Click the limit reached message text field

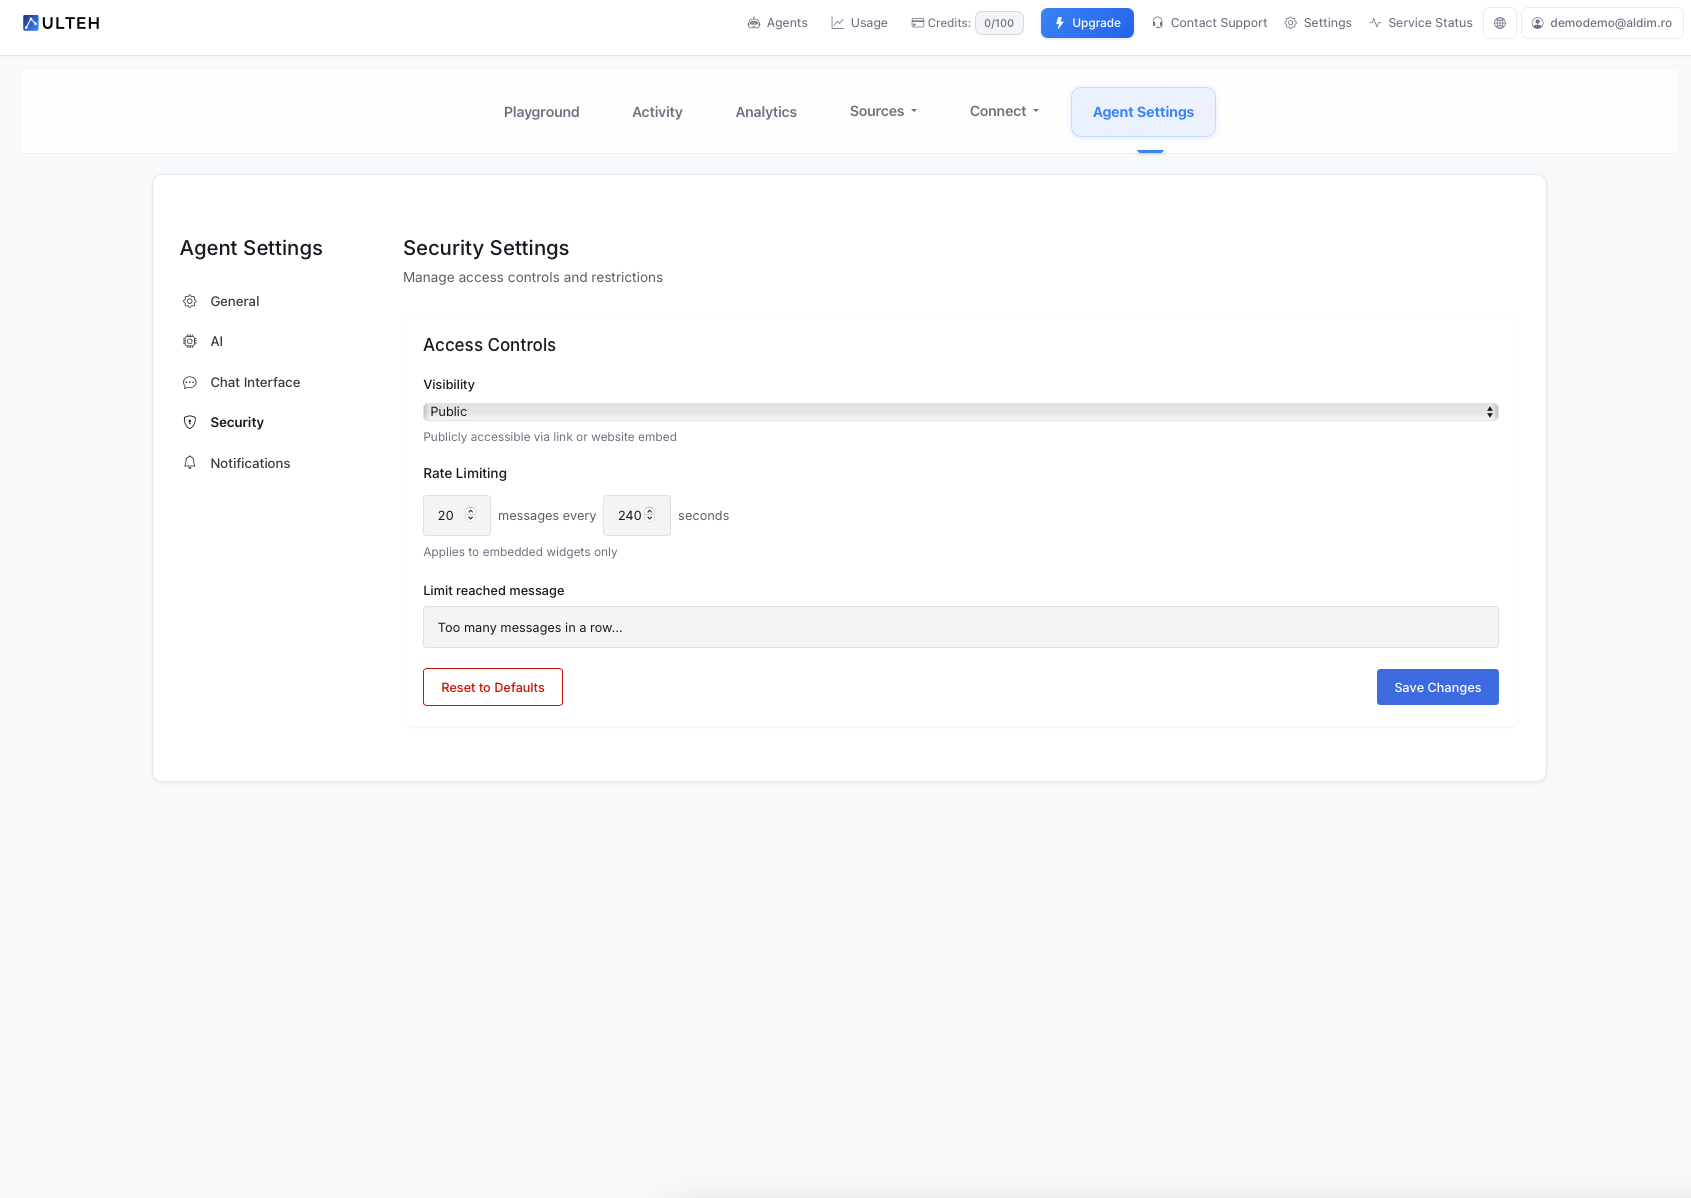point(960,627)
